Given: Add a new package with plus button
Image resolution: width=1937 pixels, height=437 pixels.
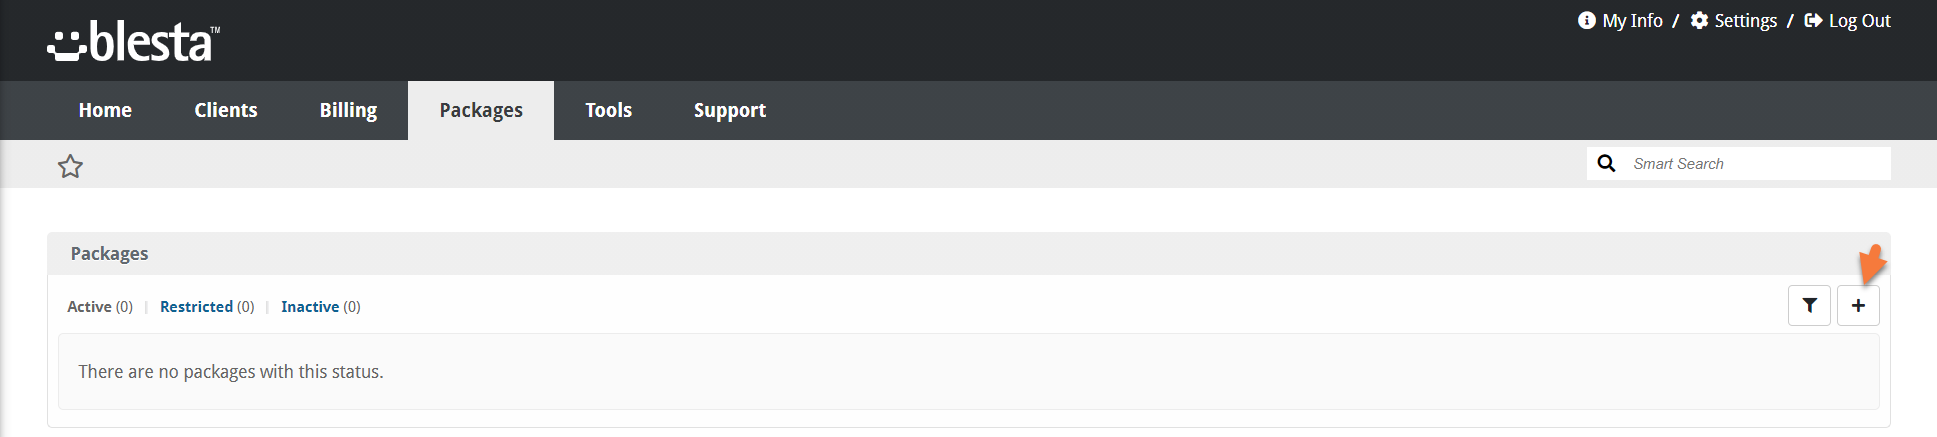Looking at the screenshot, I should [x=1858, y=306].
